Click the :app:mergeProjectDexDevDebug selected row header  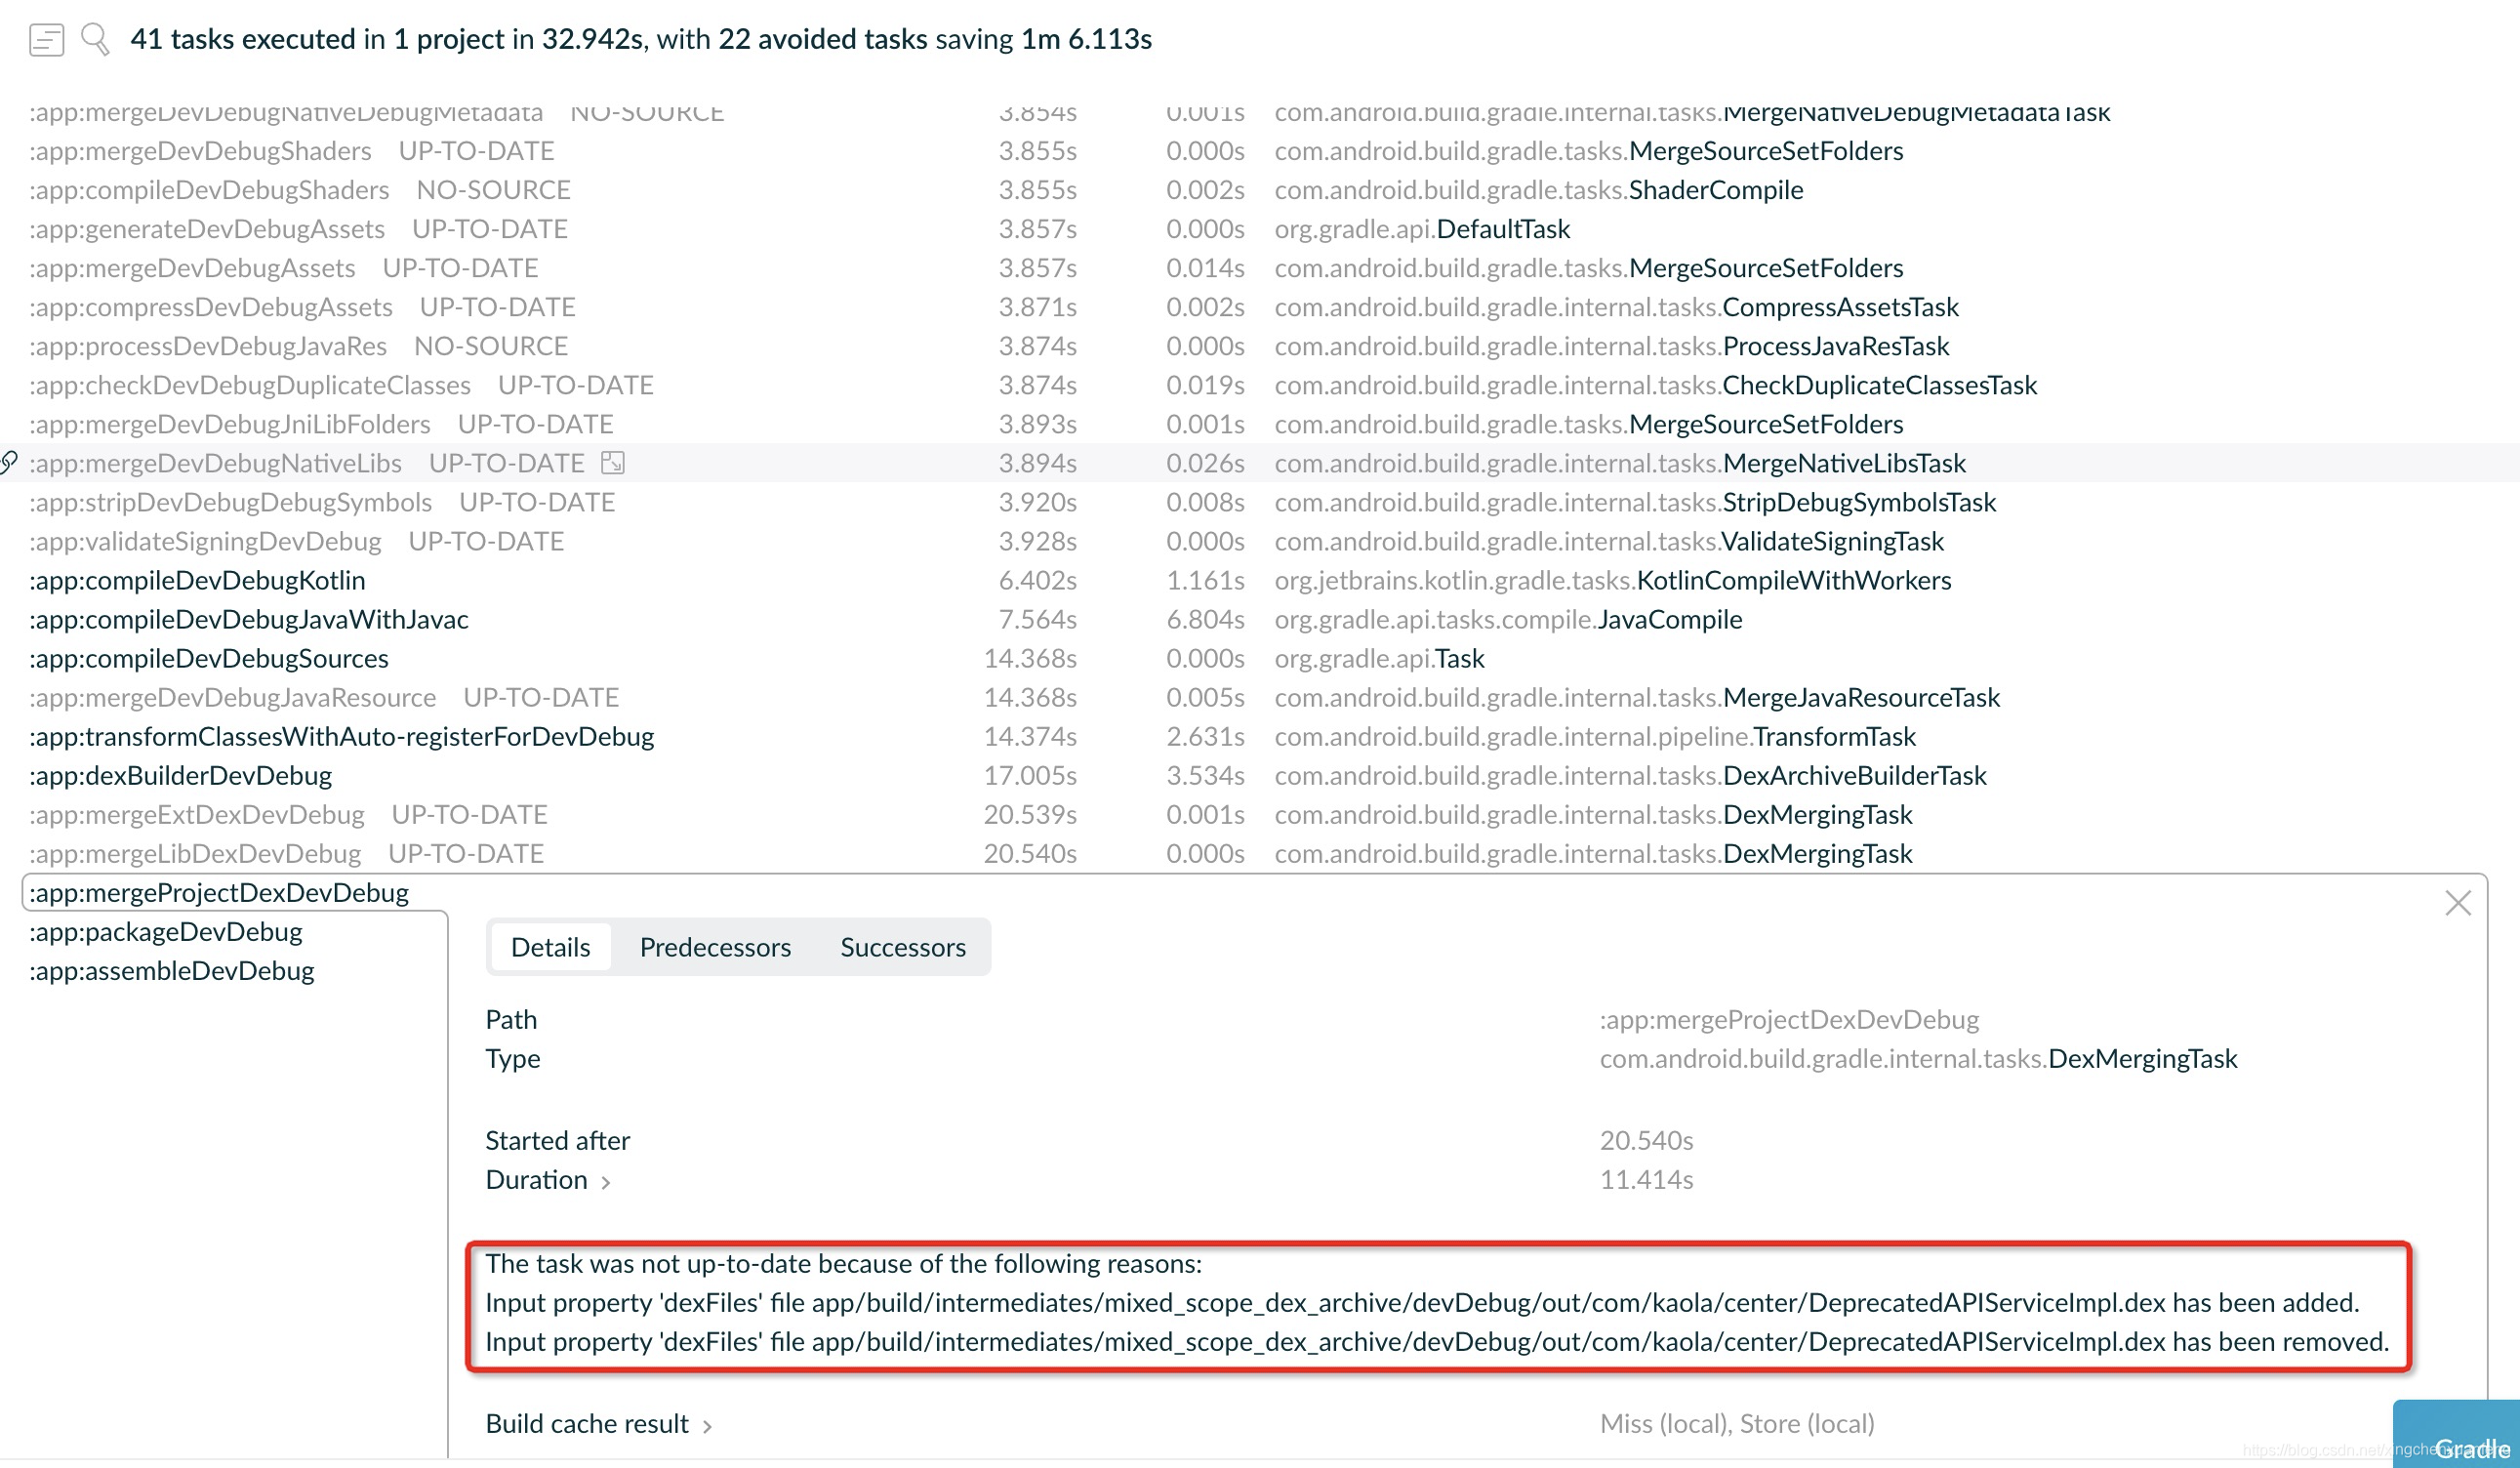click(219, 892)
